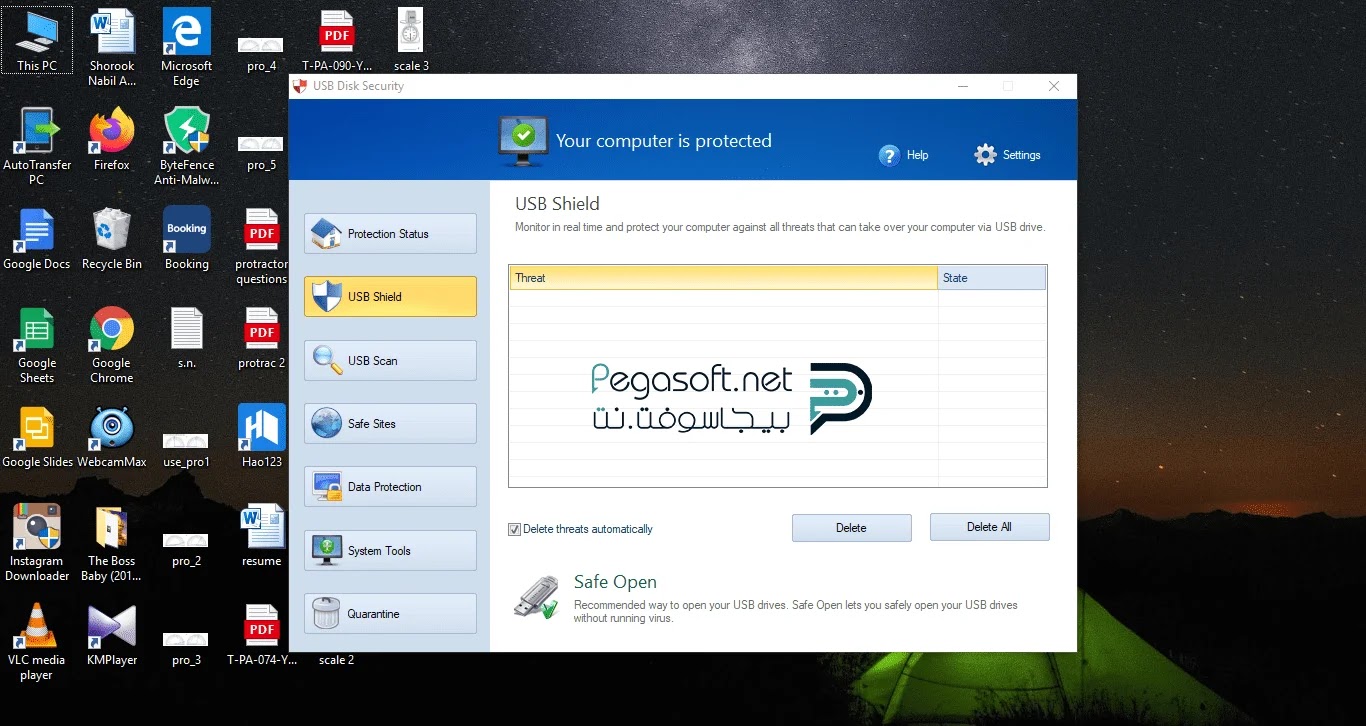1366x726 pixels.
Task: Select the Firefox desktop icon
Action: pyautogui.click(x=112, y=139)
